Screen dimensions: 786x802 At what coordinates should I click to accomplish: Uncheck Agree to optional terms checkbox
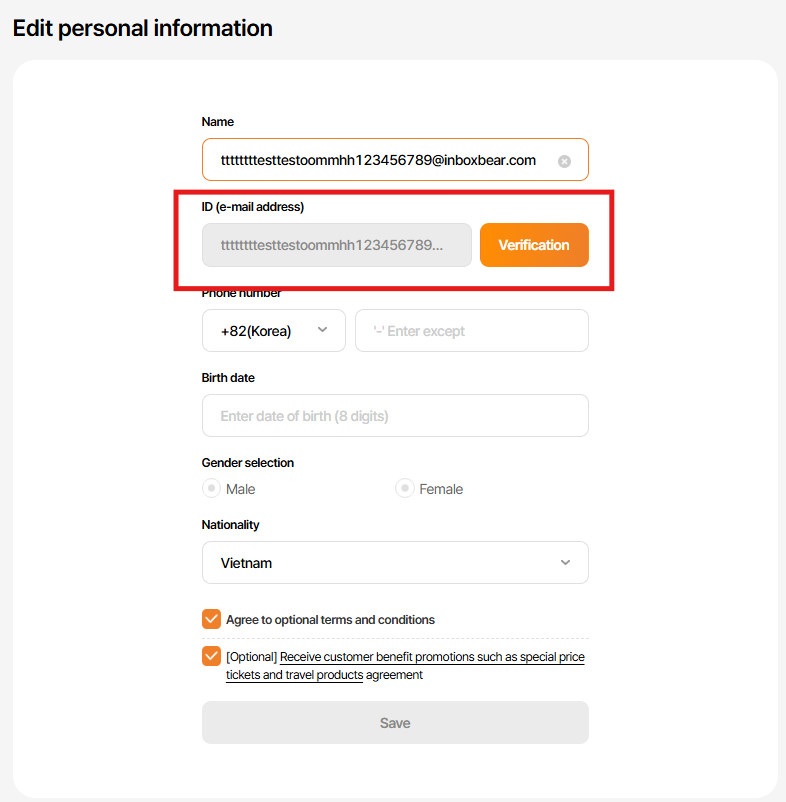[x=211, y=619]
